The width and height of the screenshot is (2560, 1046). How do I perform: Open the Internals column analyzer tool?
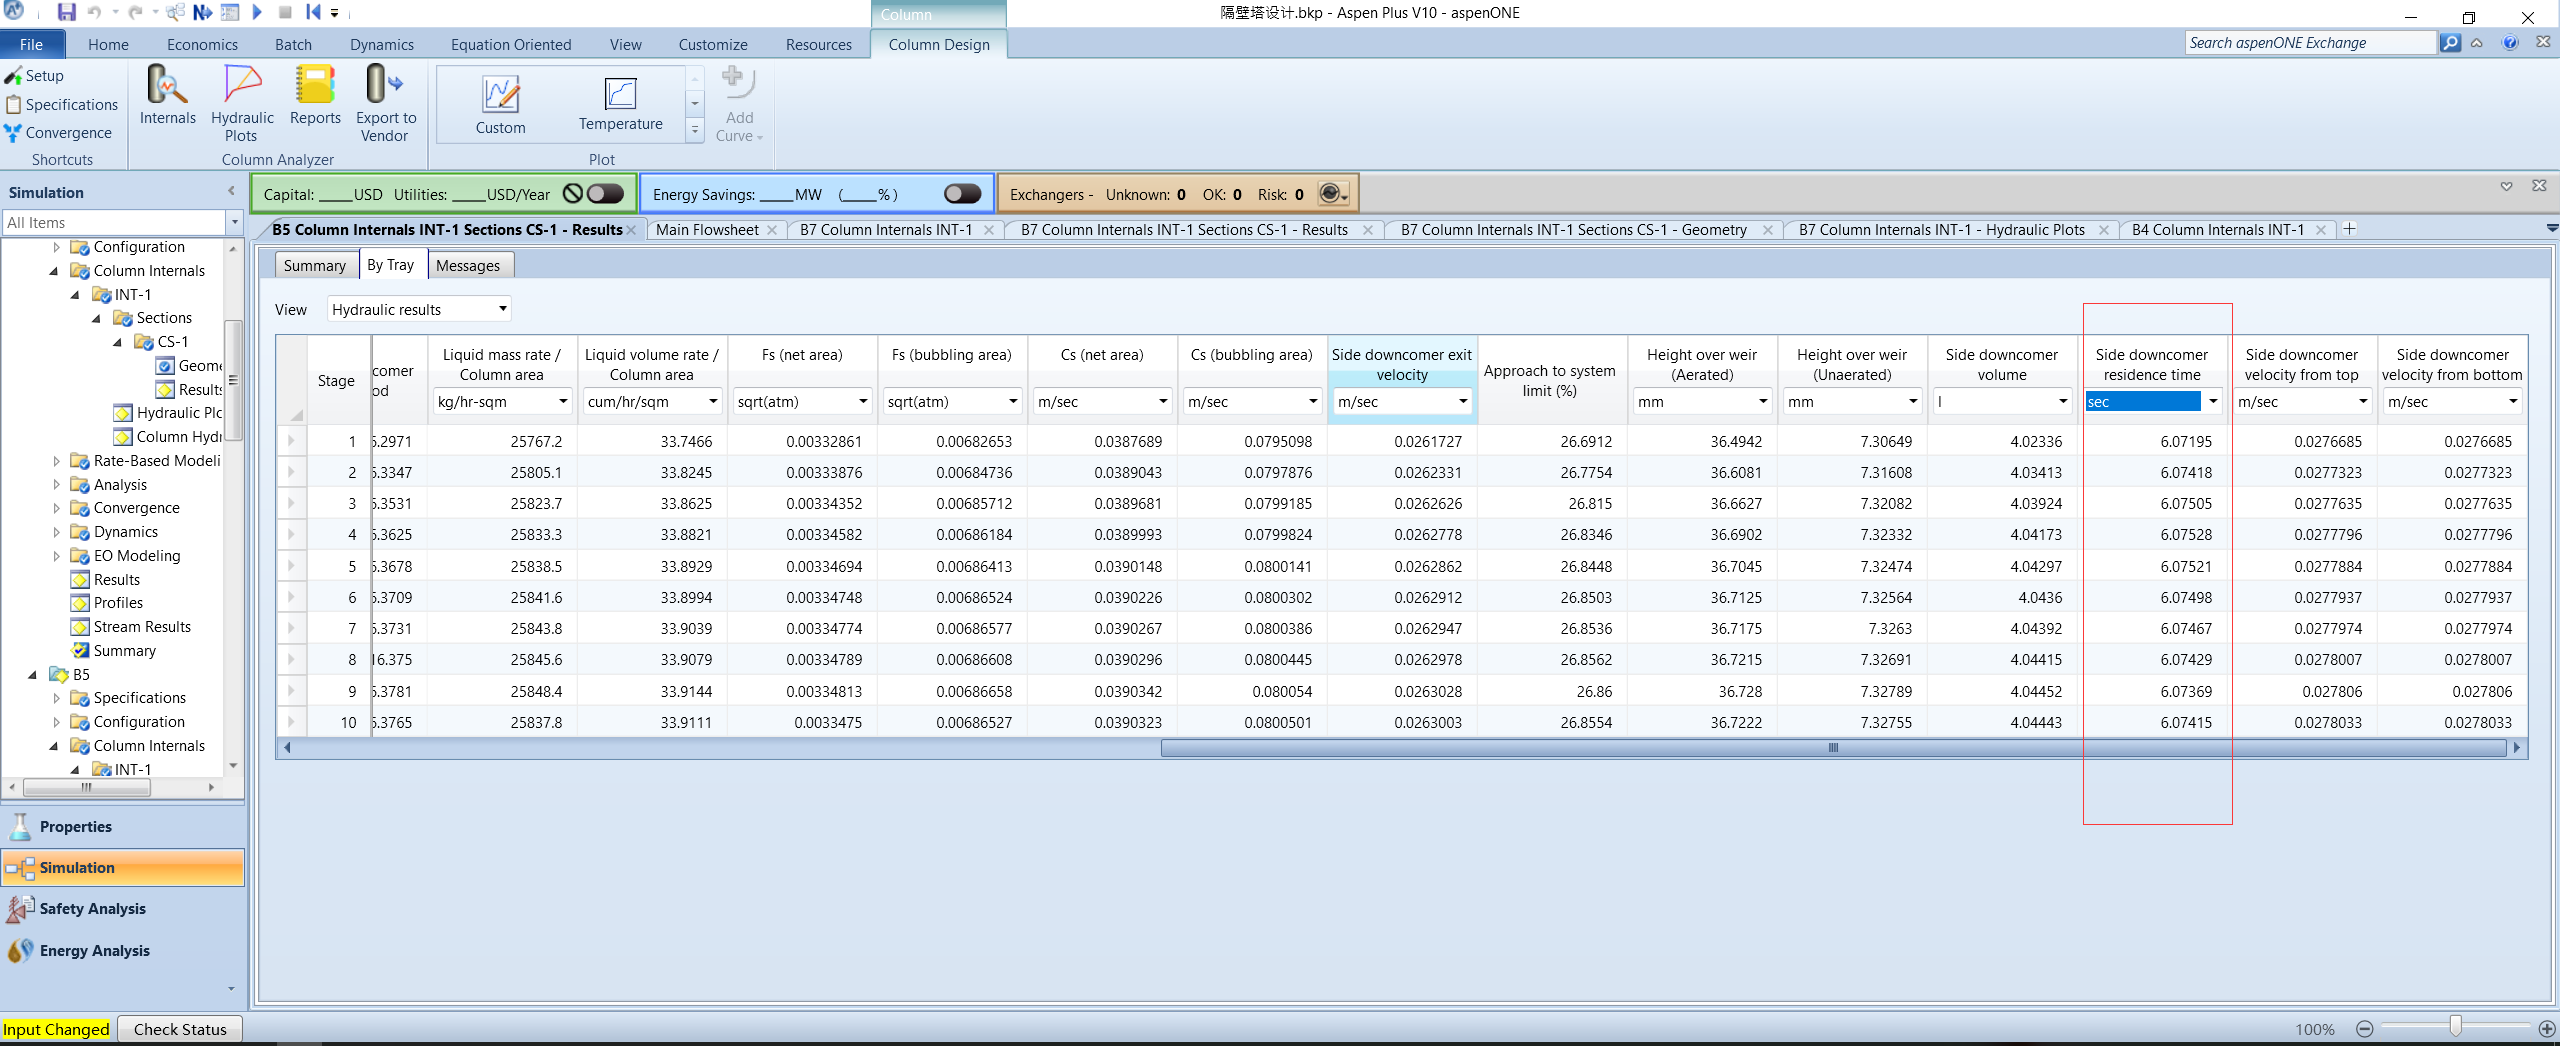(x=168, y=96)
